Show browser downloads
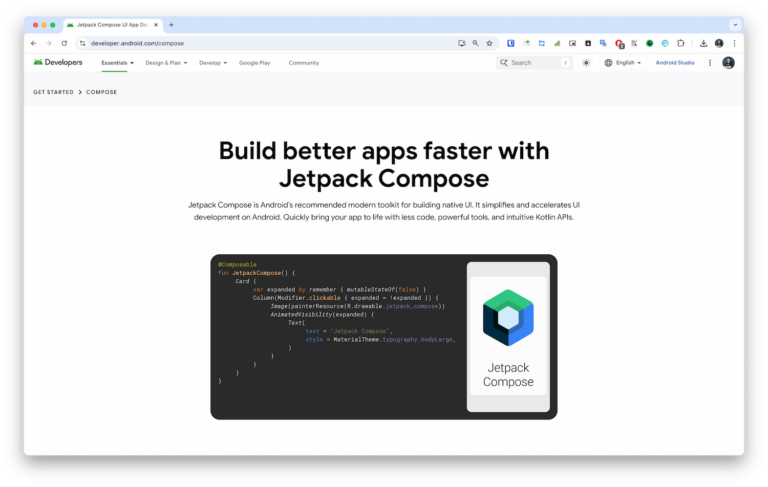 (703, 43)
